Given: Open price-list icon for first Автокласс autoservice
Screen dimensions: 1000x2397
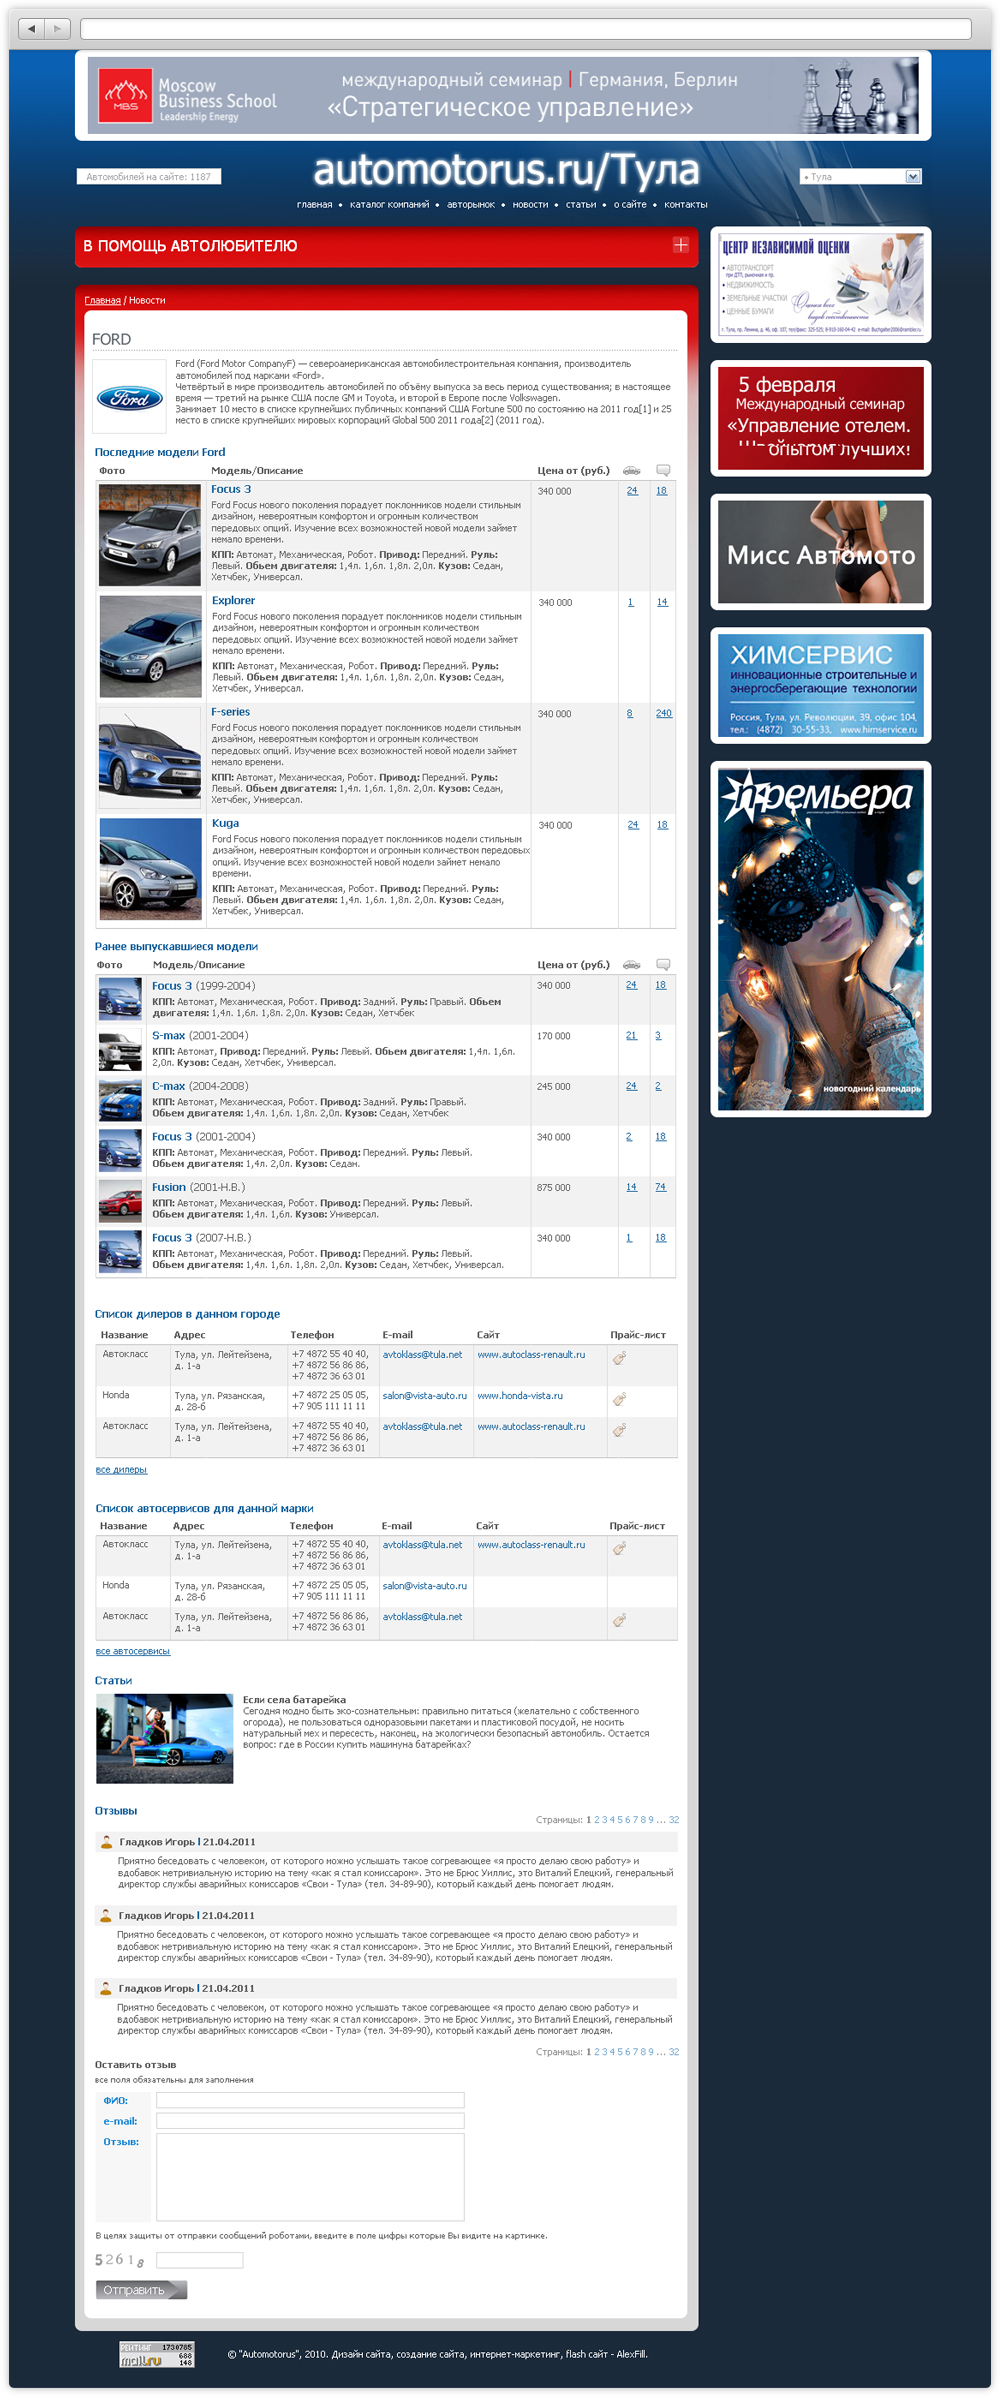Looking at the screenshot, I should [x=619, y=1548].
